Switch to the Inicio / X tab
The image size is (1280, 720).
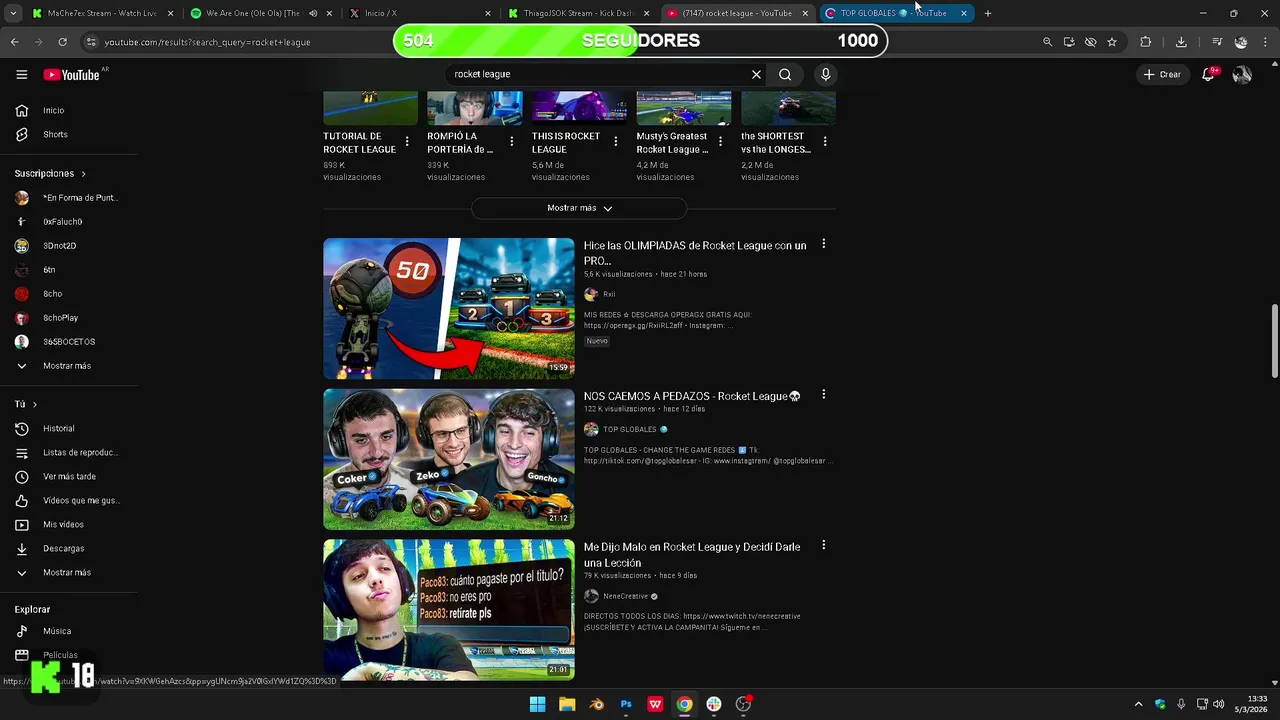(x=418, y=13)
